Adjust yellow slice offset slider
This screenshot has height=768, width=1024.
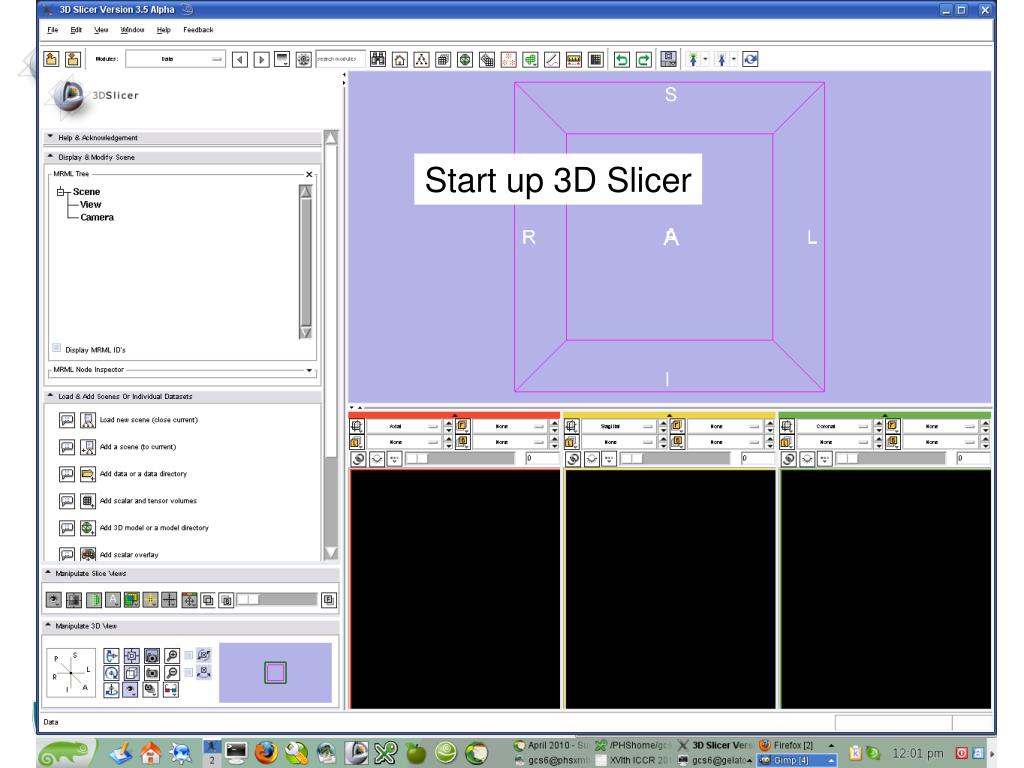coord(675,458)
